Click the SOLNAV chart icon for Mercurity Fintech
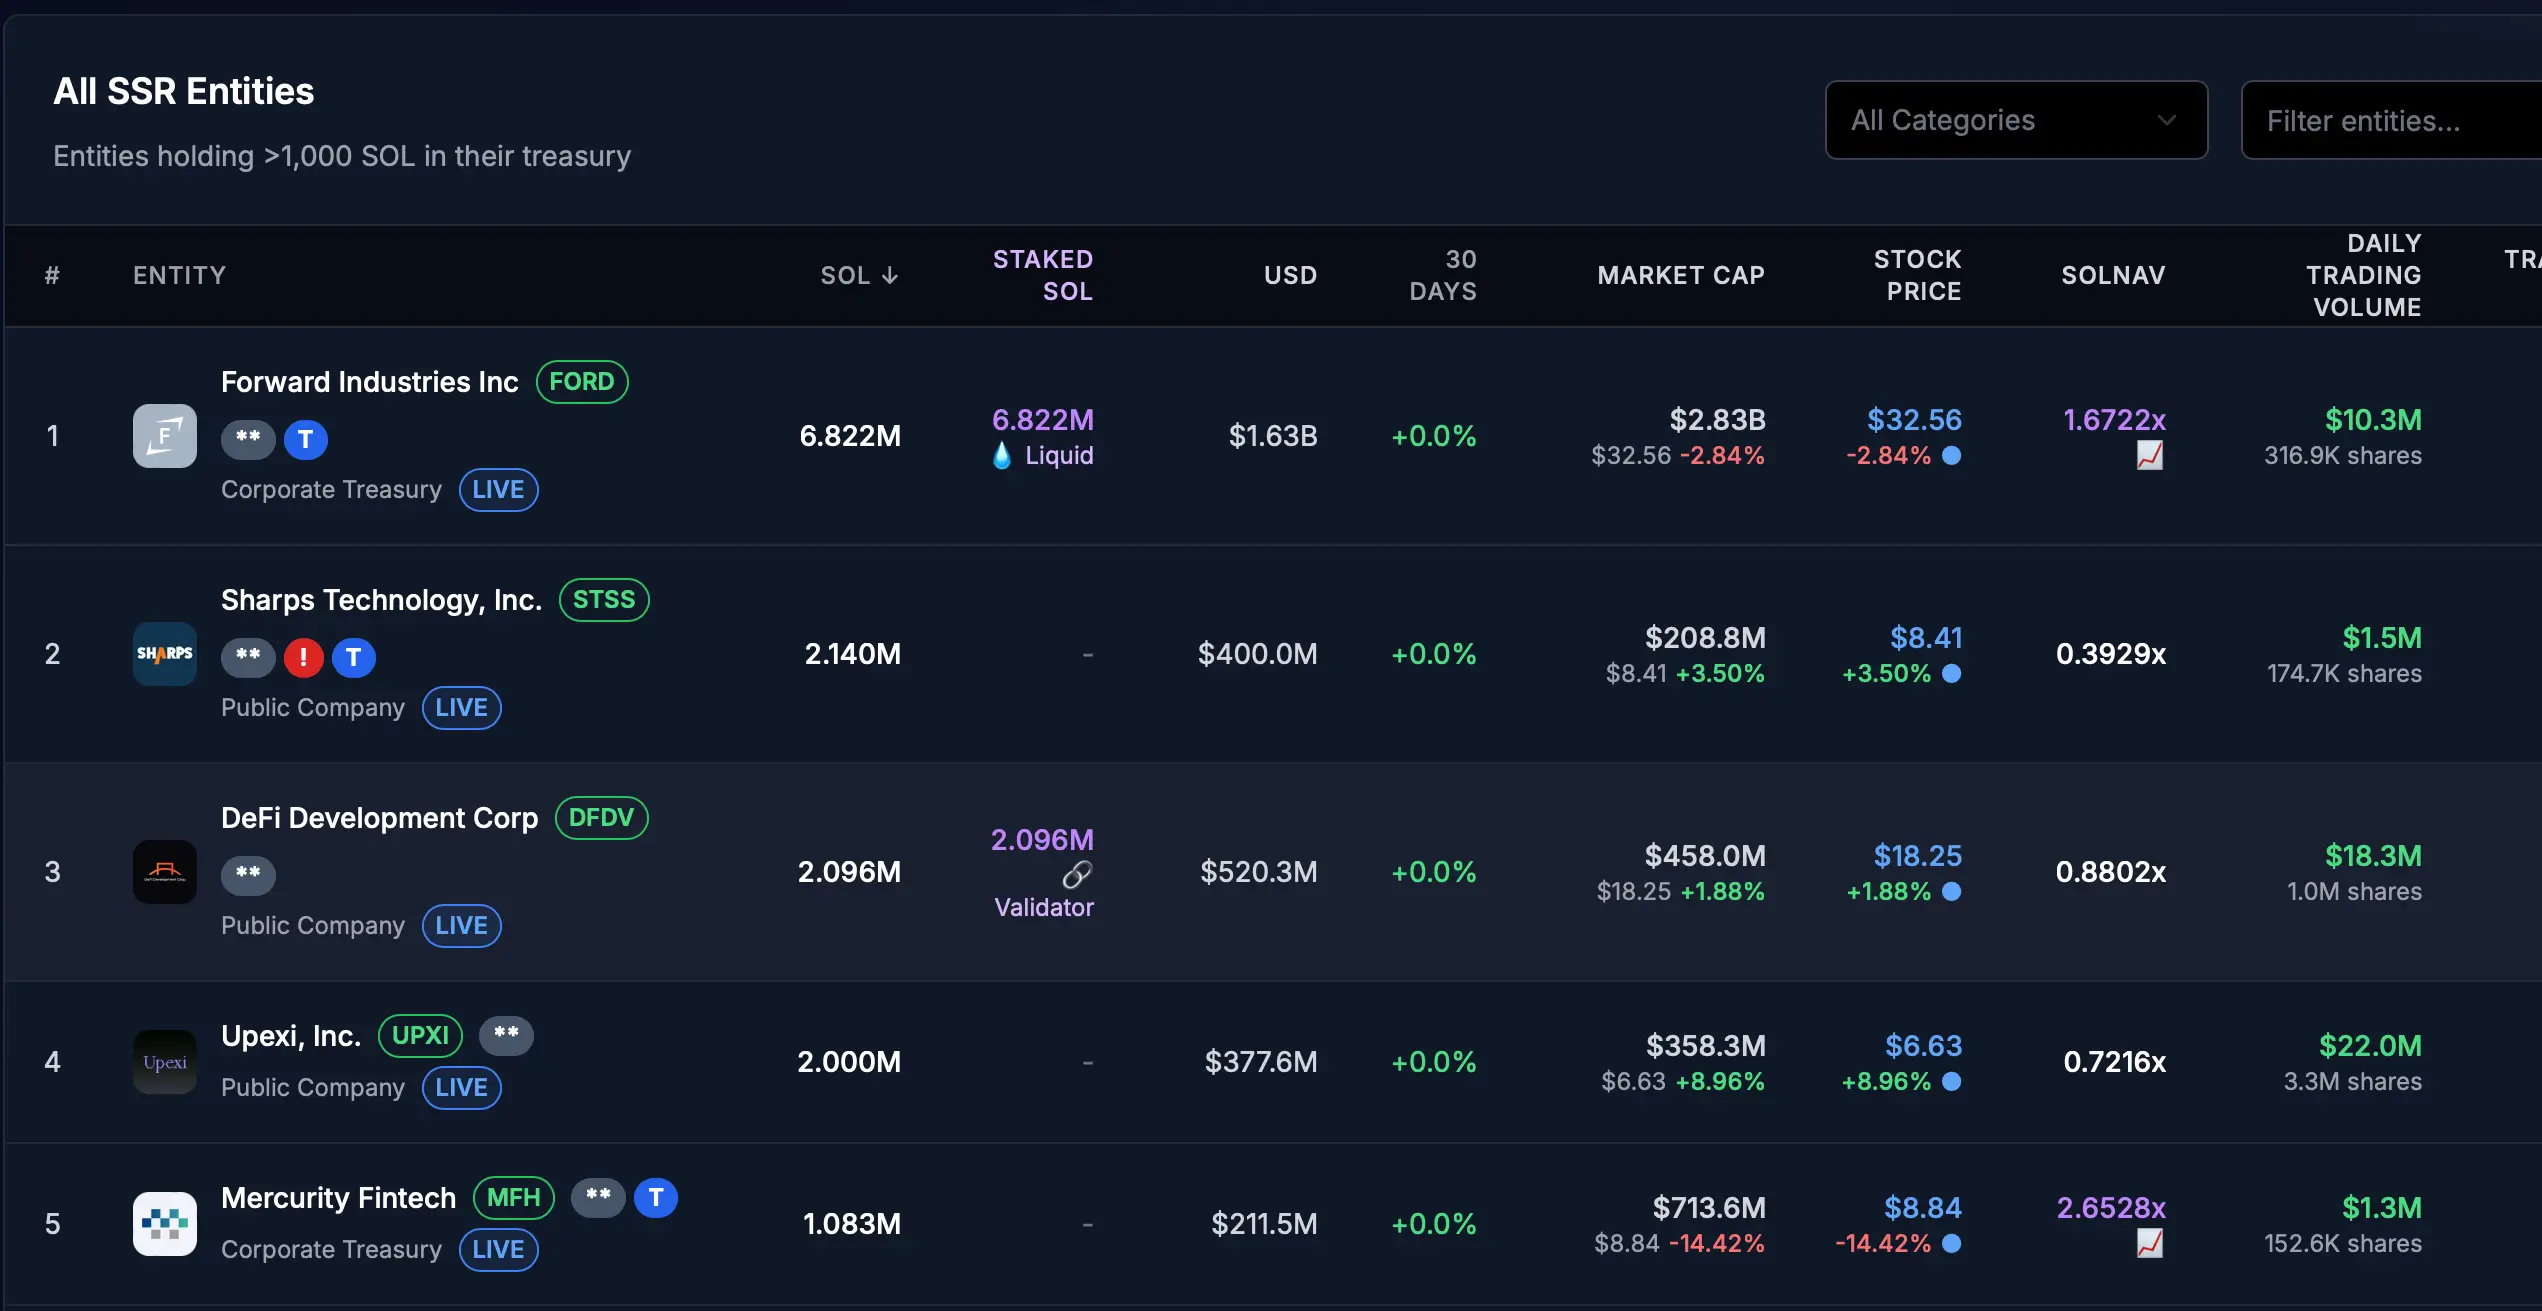 (2149, 1244)
